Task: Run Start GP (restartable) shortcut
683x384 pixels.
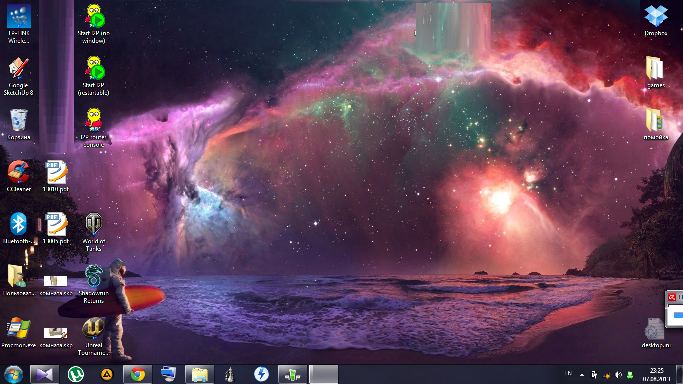Action: (x=93, y=76)
